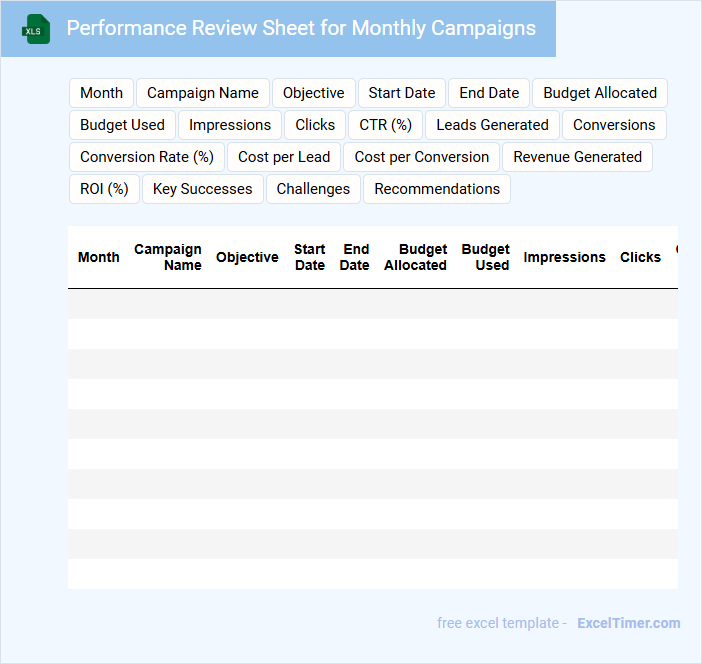Click the CTR (%) tag
Screen dimensions: 702x664
[386, 125]
